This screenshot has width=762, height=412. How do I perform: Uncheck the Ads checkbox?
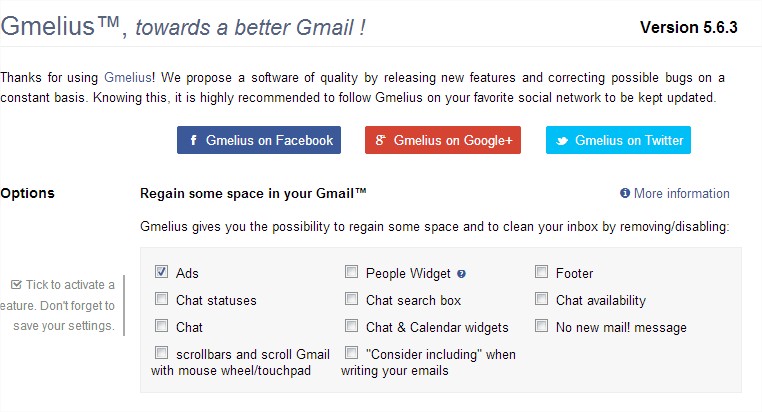161,271
